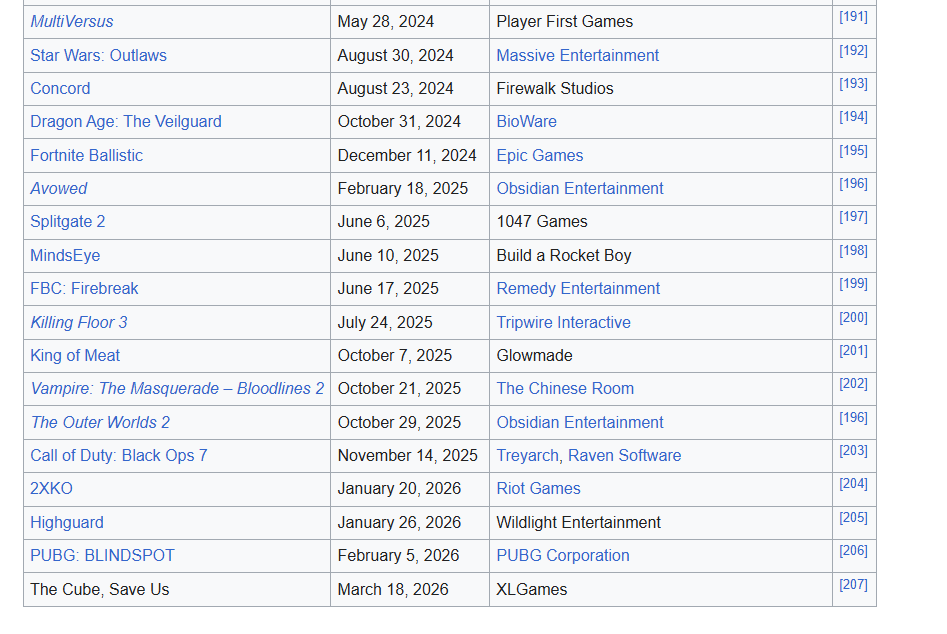Select the "Player First Games" cell text
The height and width of the screenshot is (634, 947).
565,22
